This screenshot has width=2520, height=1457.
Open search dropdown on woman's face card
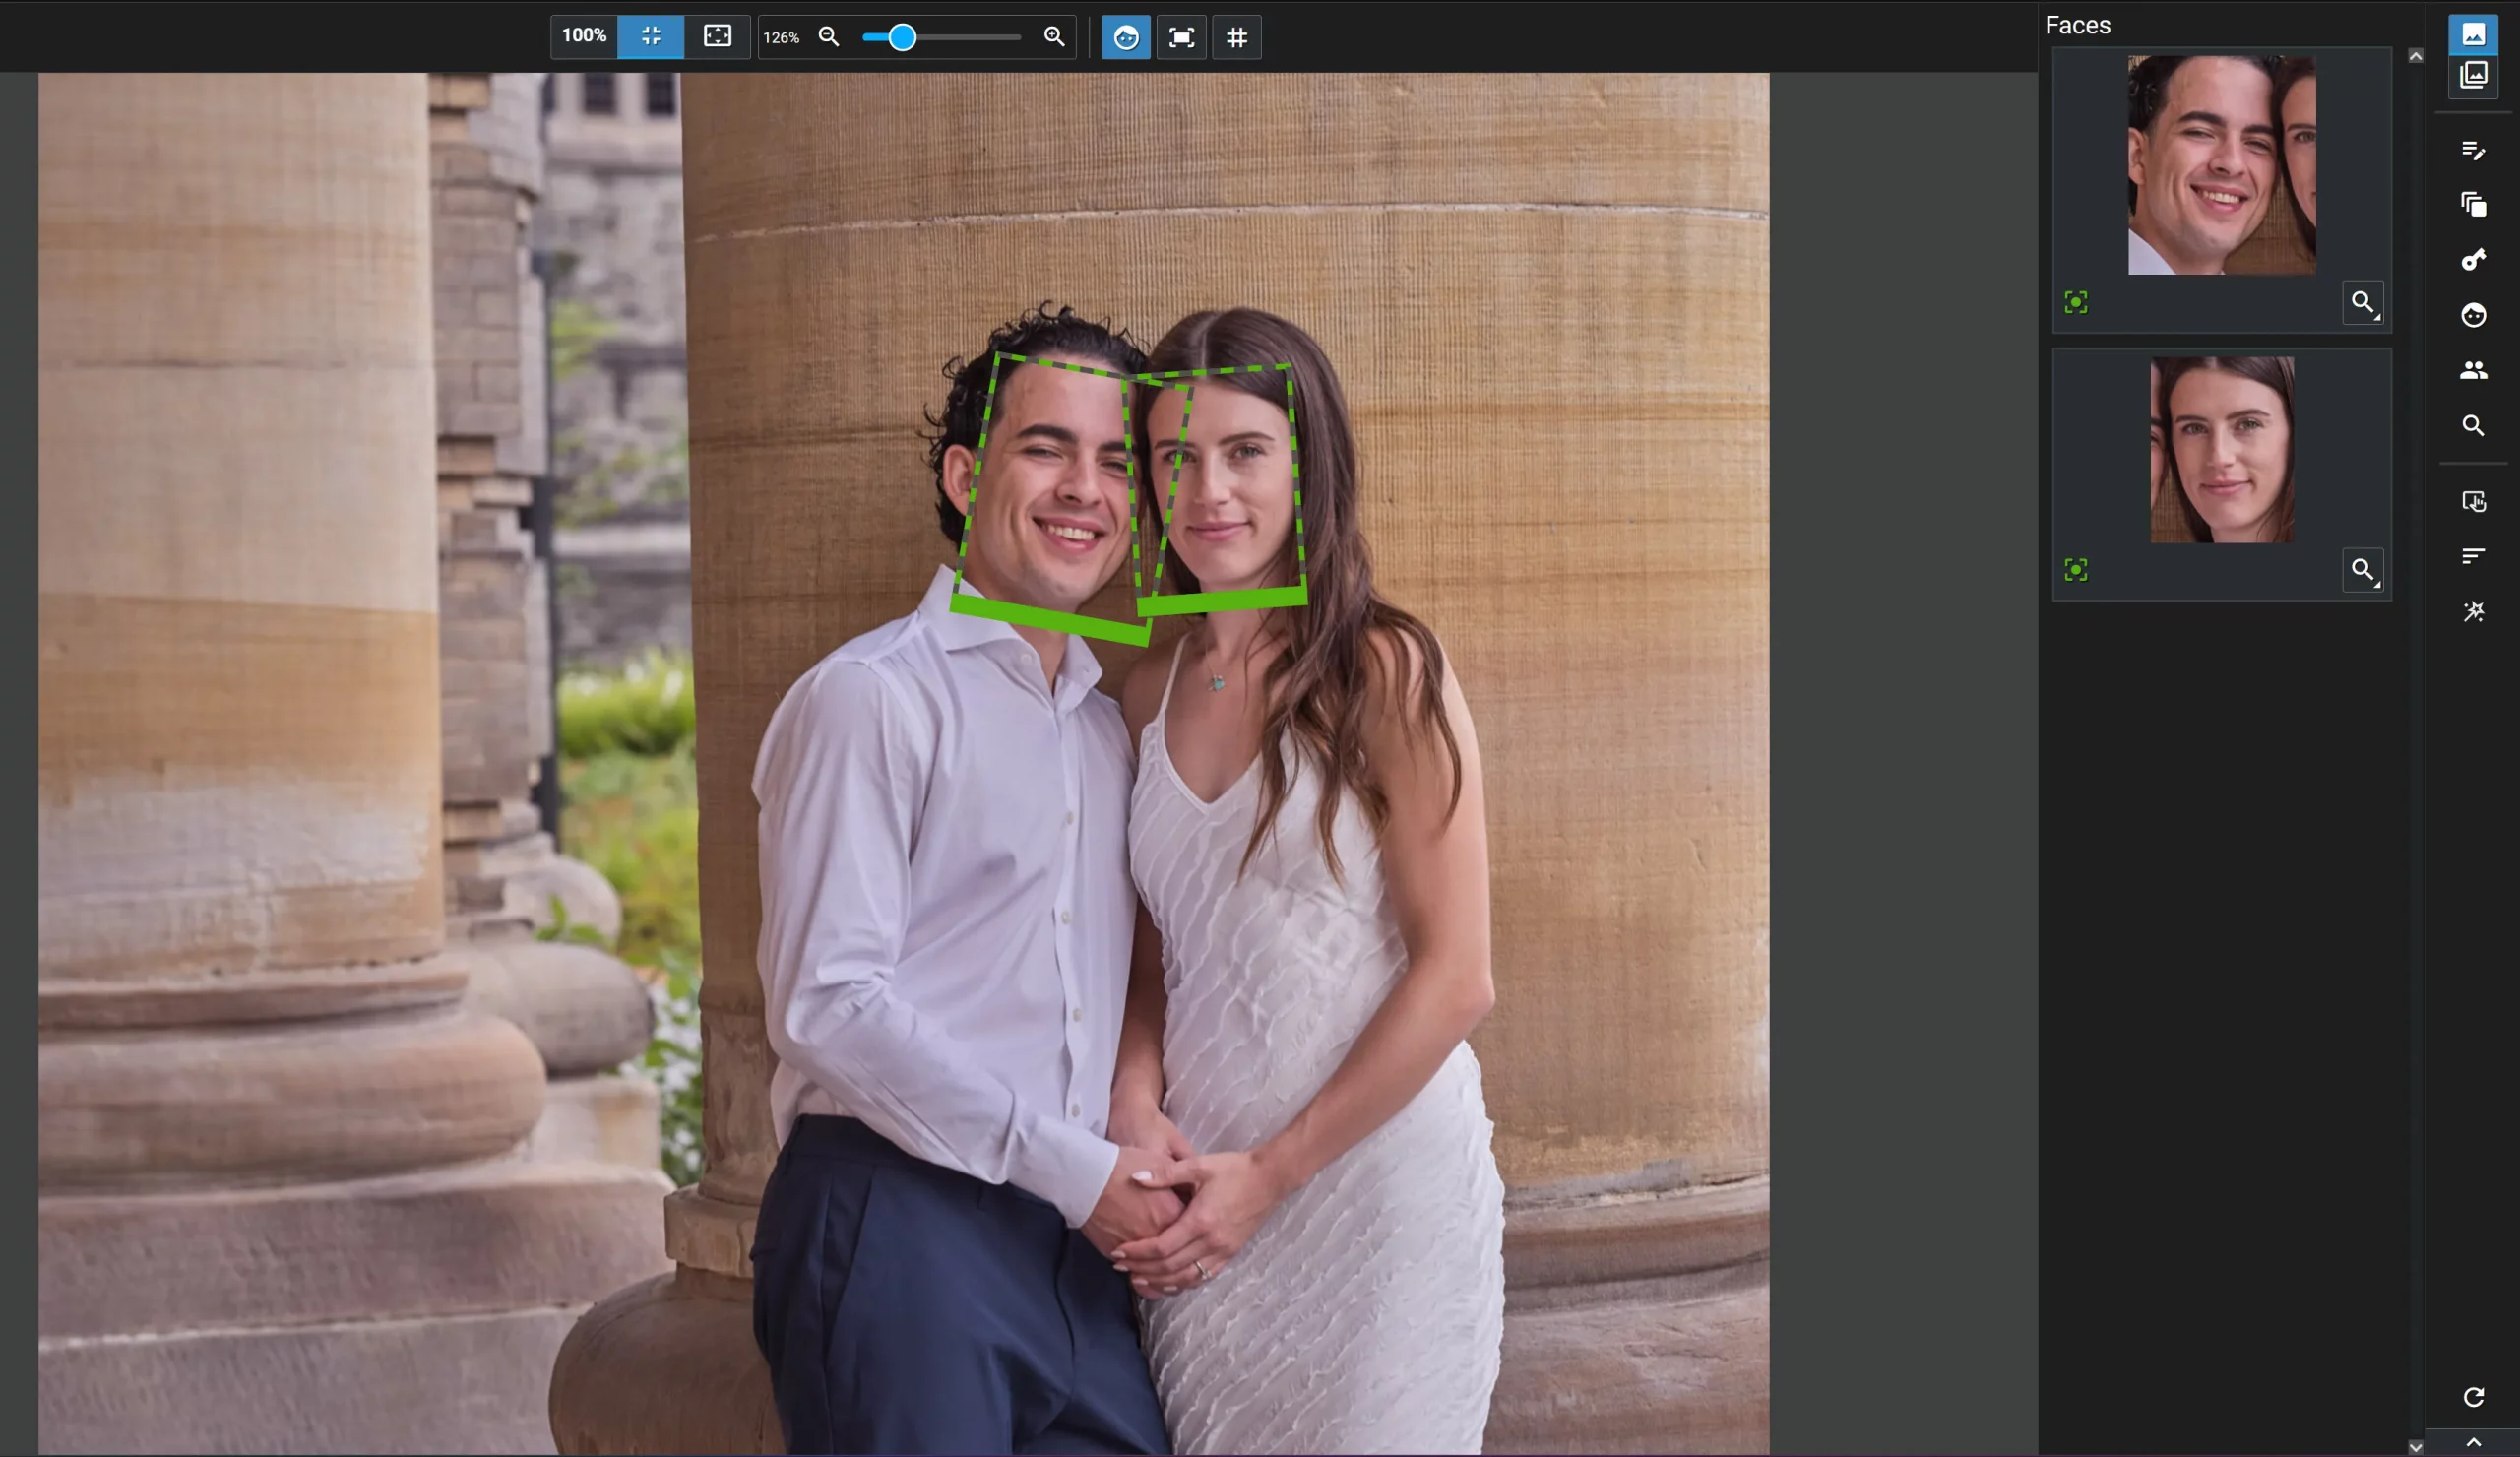2362,570
